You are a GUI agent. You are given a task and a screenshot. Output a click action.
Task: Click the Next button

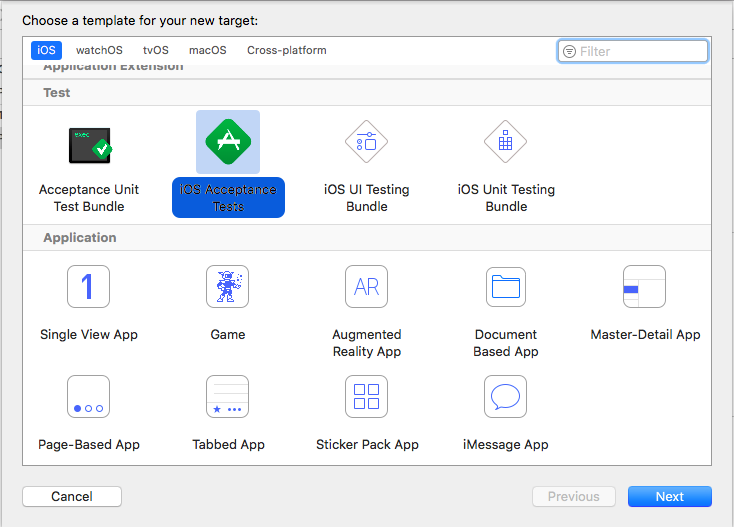(670, 496)
